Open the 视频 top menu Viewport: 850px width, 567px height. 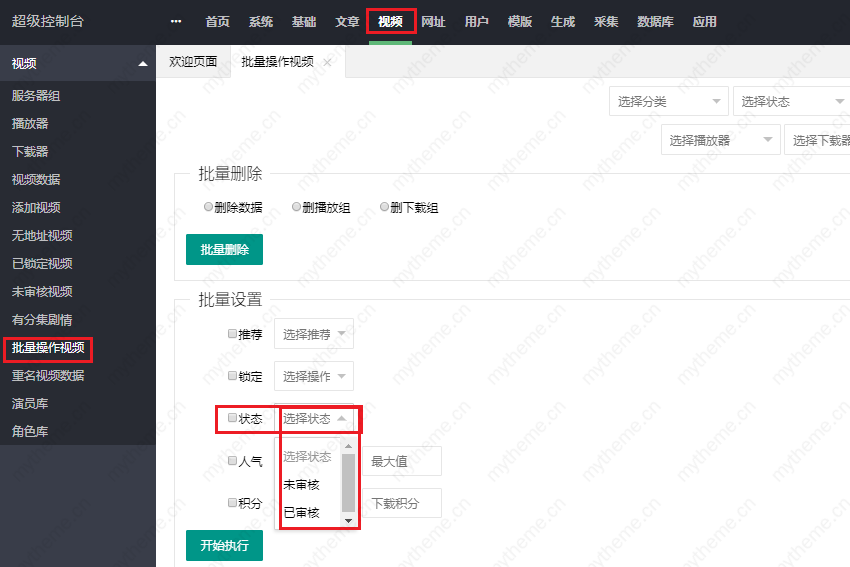390,21
